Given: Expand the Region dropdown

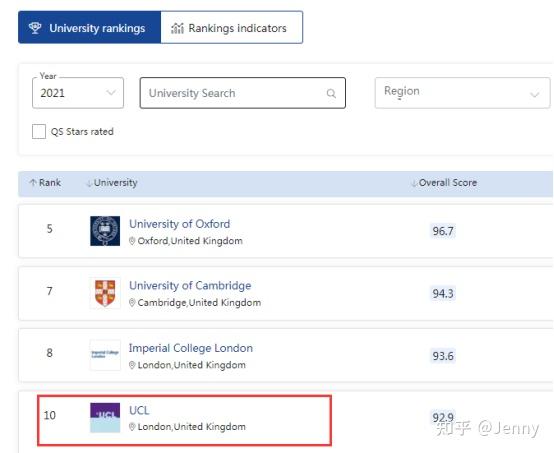Looking at the screenshot, I should pos(462,93).
